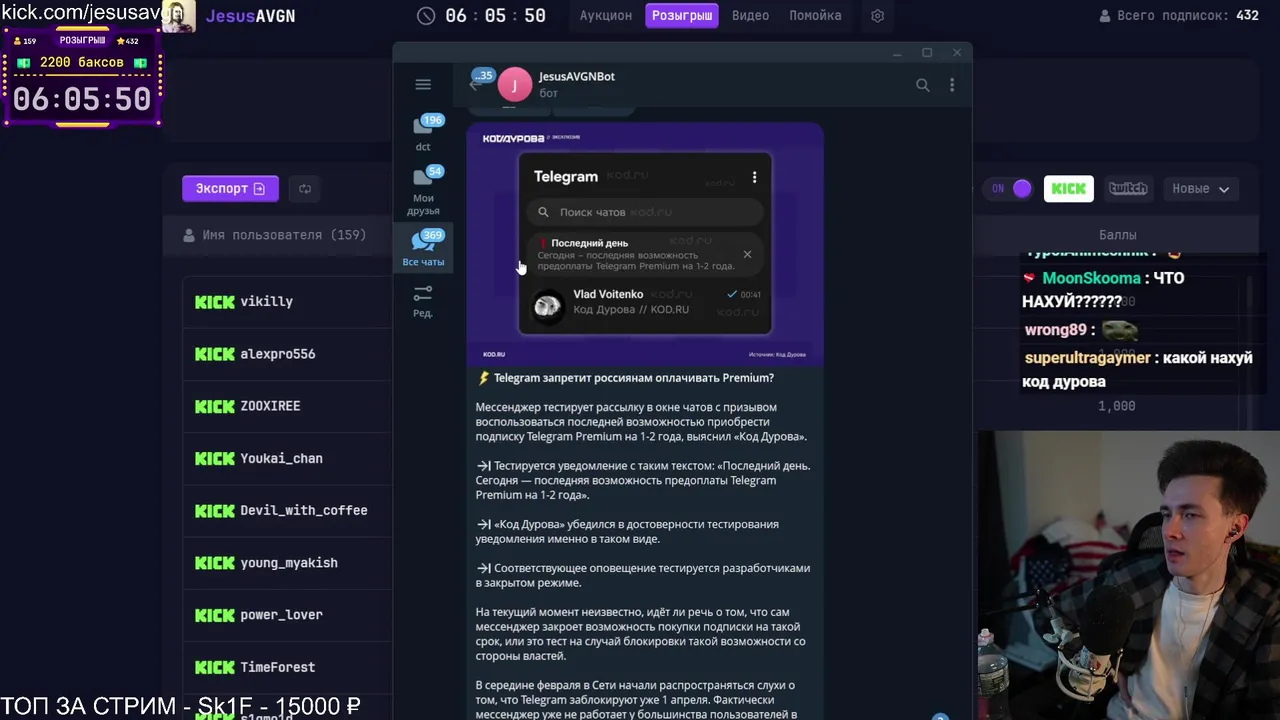Image resolution: width=1280 pixels, height=720 pixels.
Task: Open the Ред. folder editor
Action: pos(423,301)
